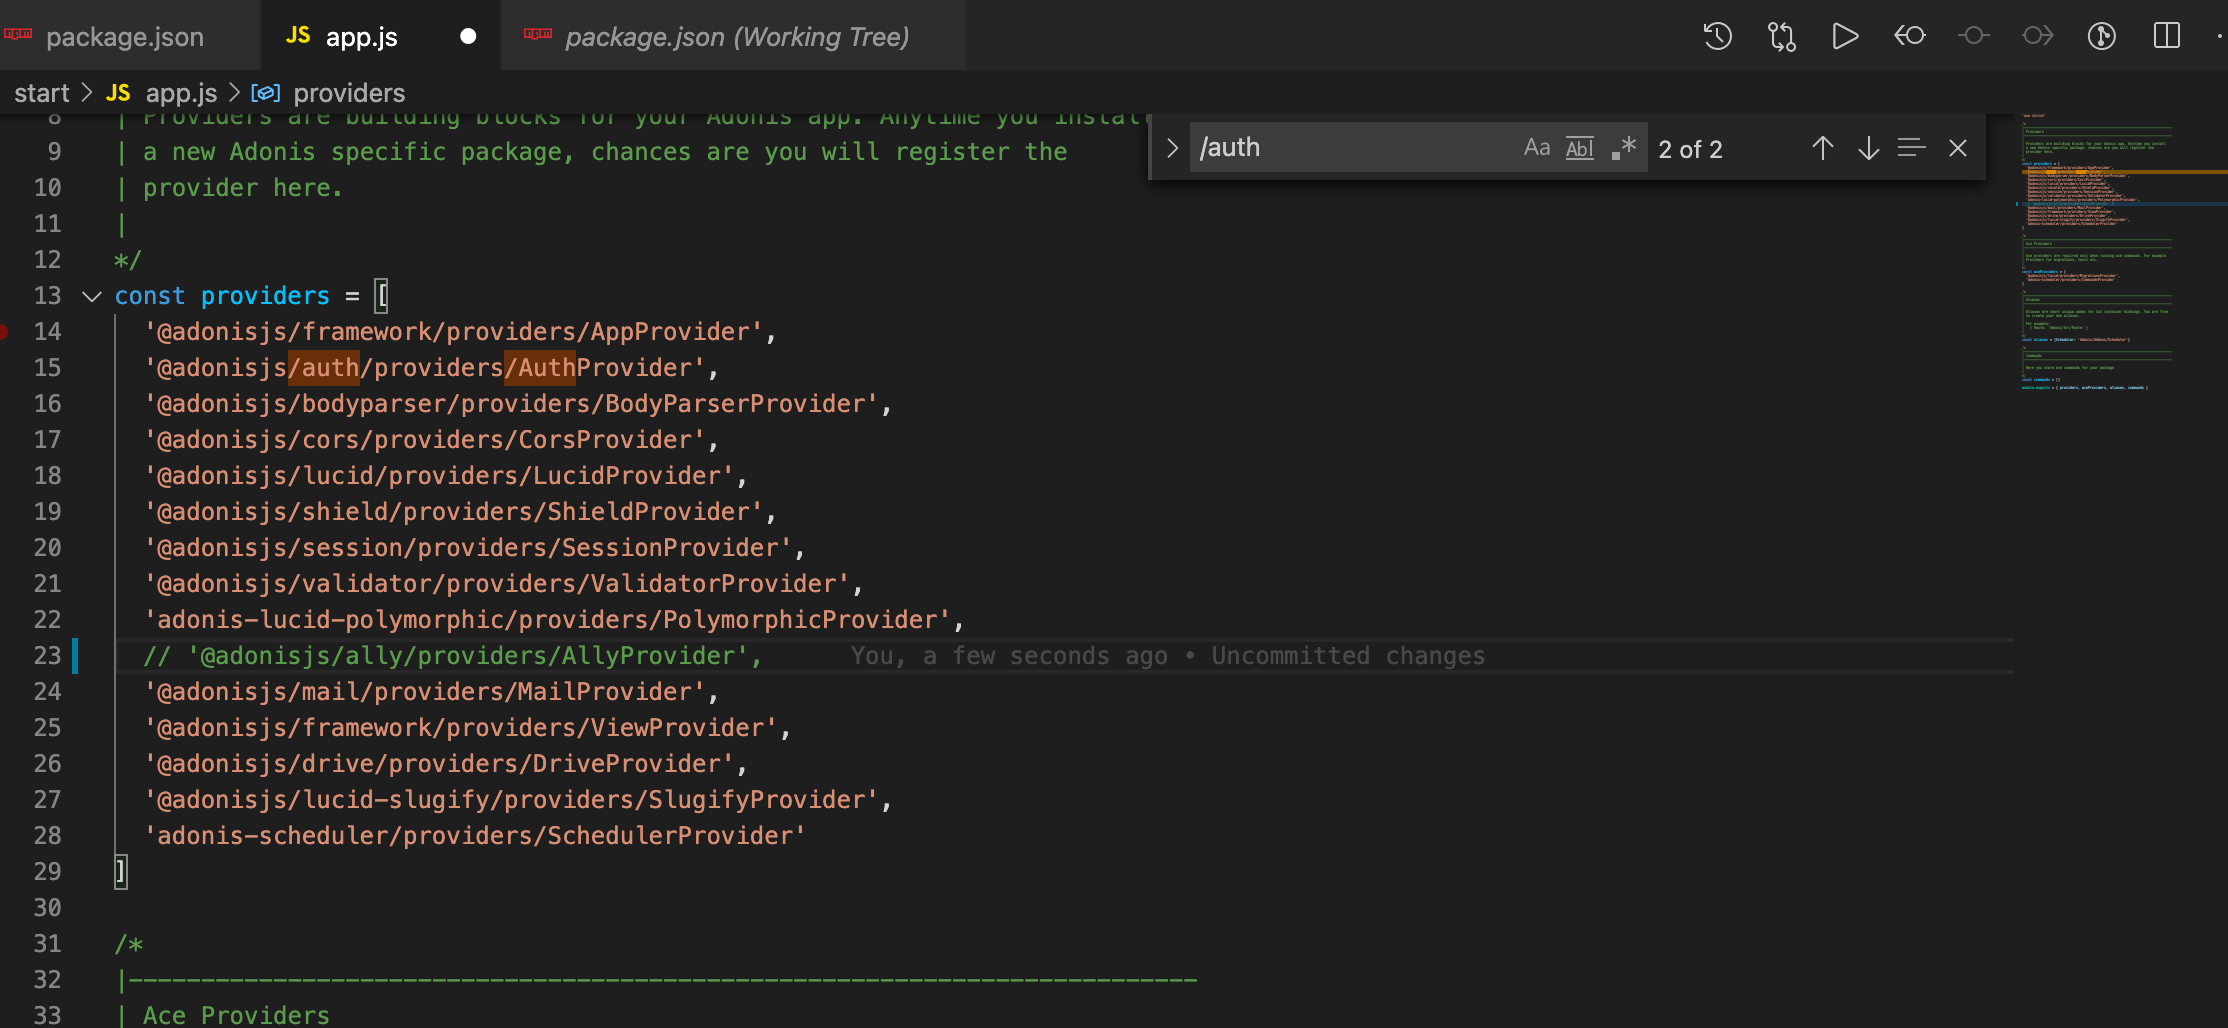Click the PolymorphicProvider line text
The image size is (2228, 1028).
click(555, 620)
